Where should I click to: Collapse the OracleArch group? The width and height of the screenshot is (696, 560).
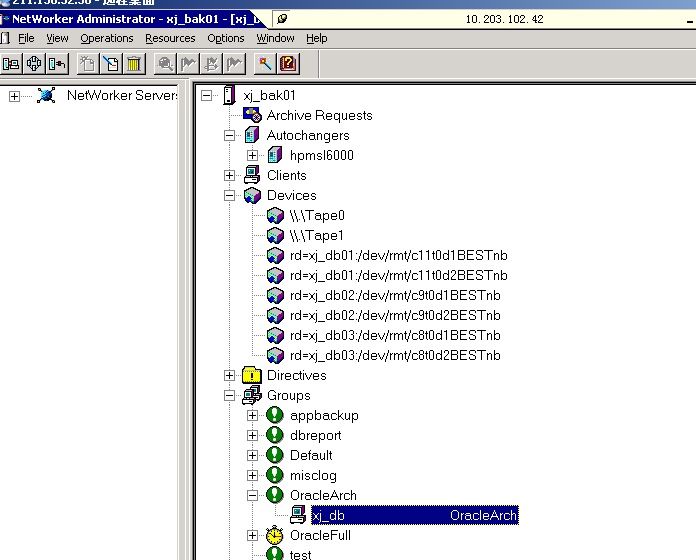tap(253, 495)
